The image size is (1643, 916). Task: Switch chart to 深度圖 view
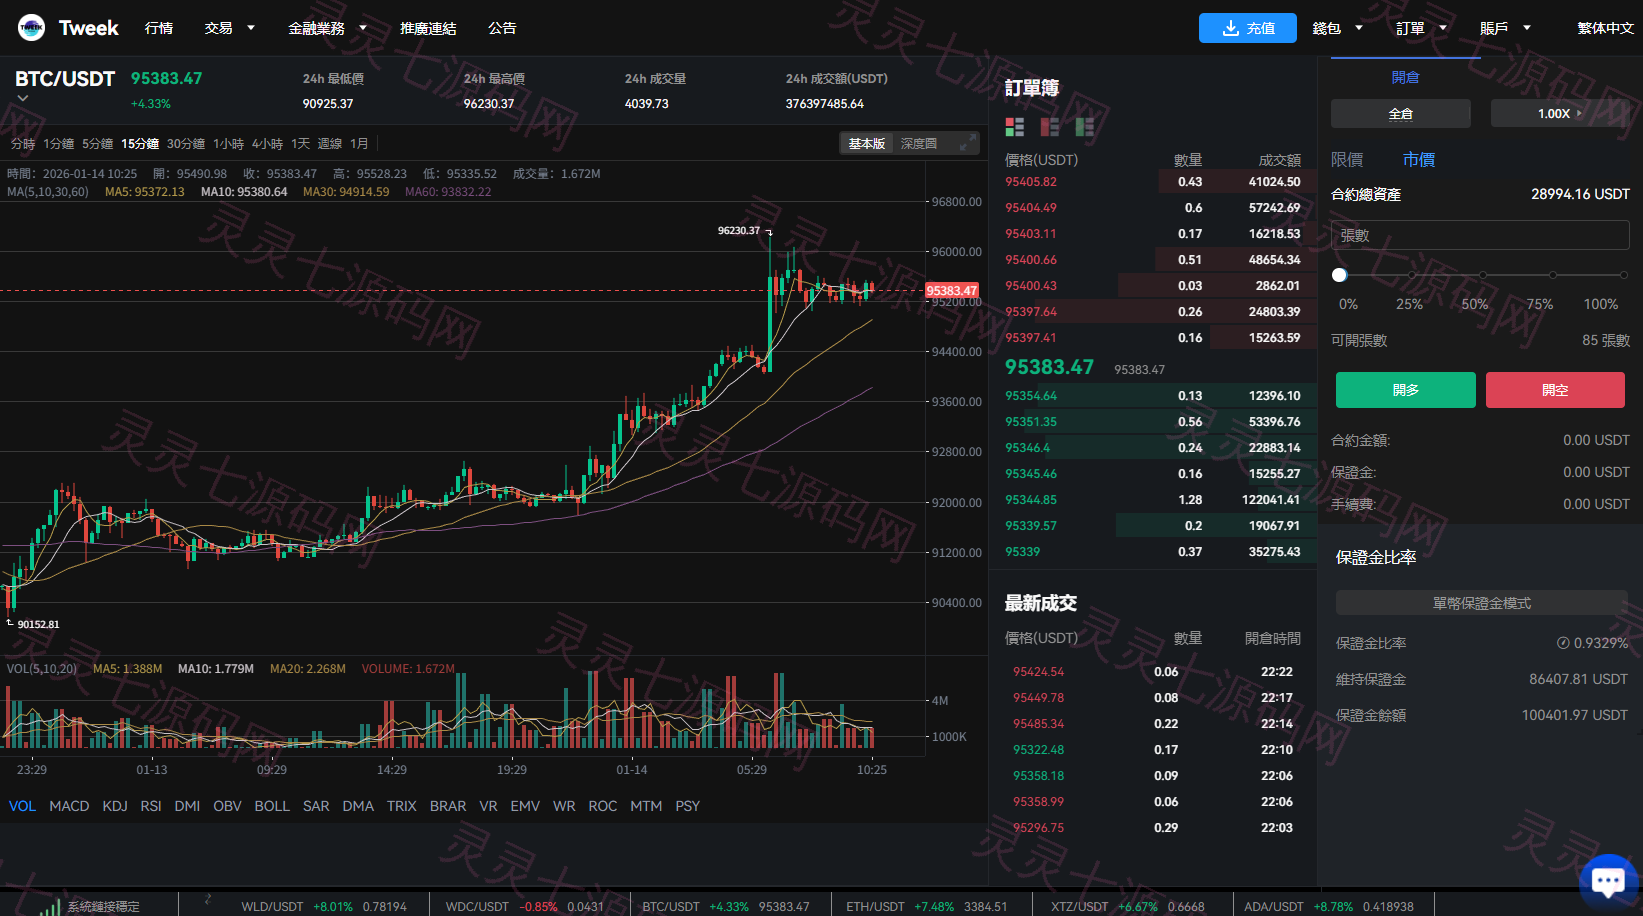[x=918, y=144]
